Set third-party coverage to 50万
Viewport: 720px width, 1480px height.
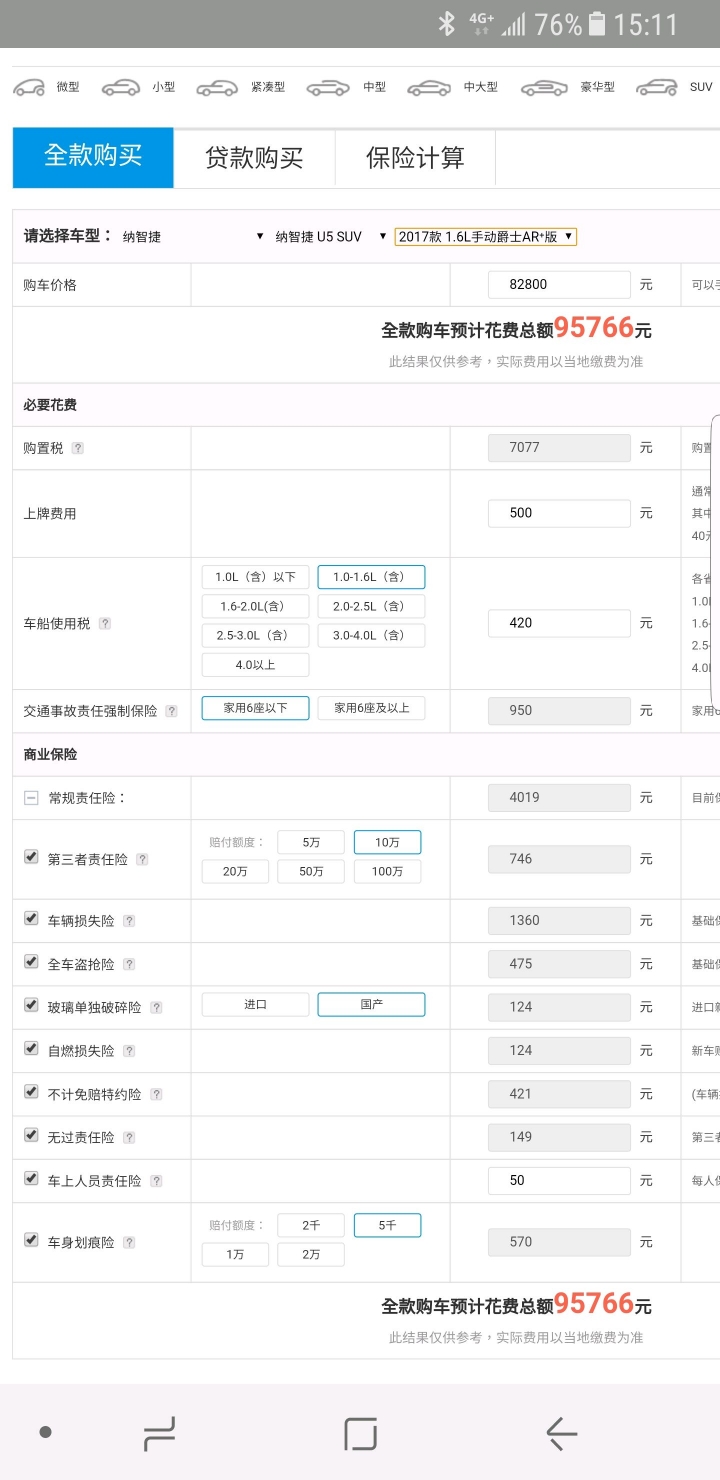pyautogui.click(x=311, y=871)
